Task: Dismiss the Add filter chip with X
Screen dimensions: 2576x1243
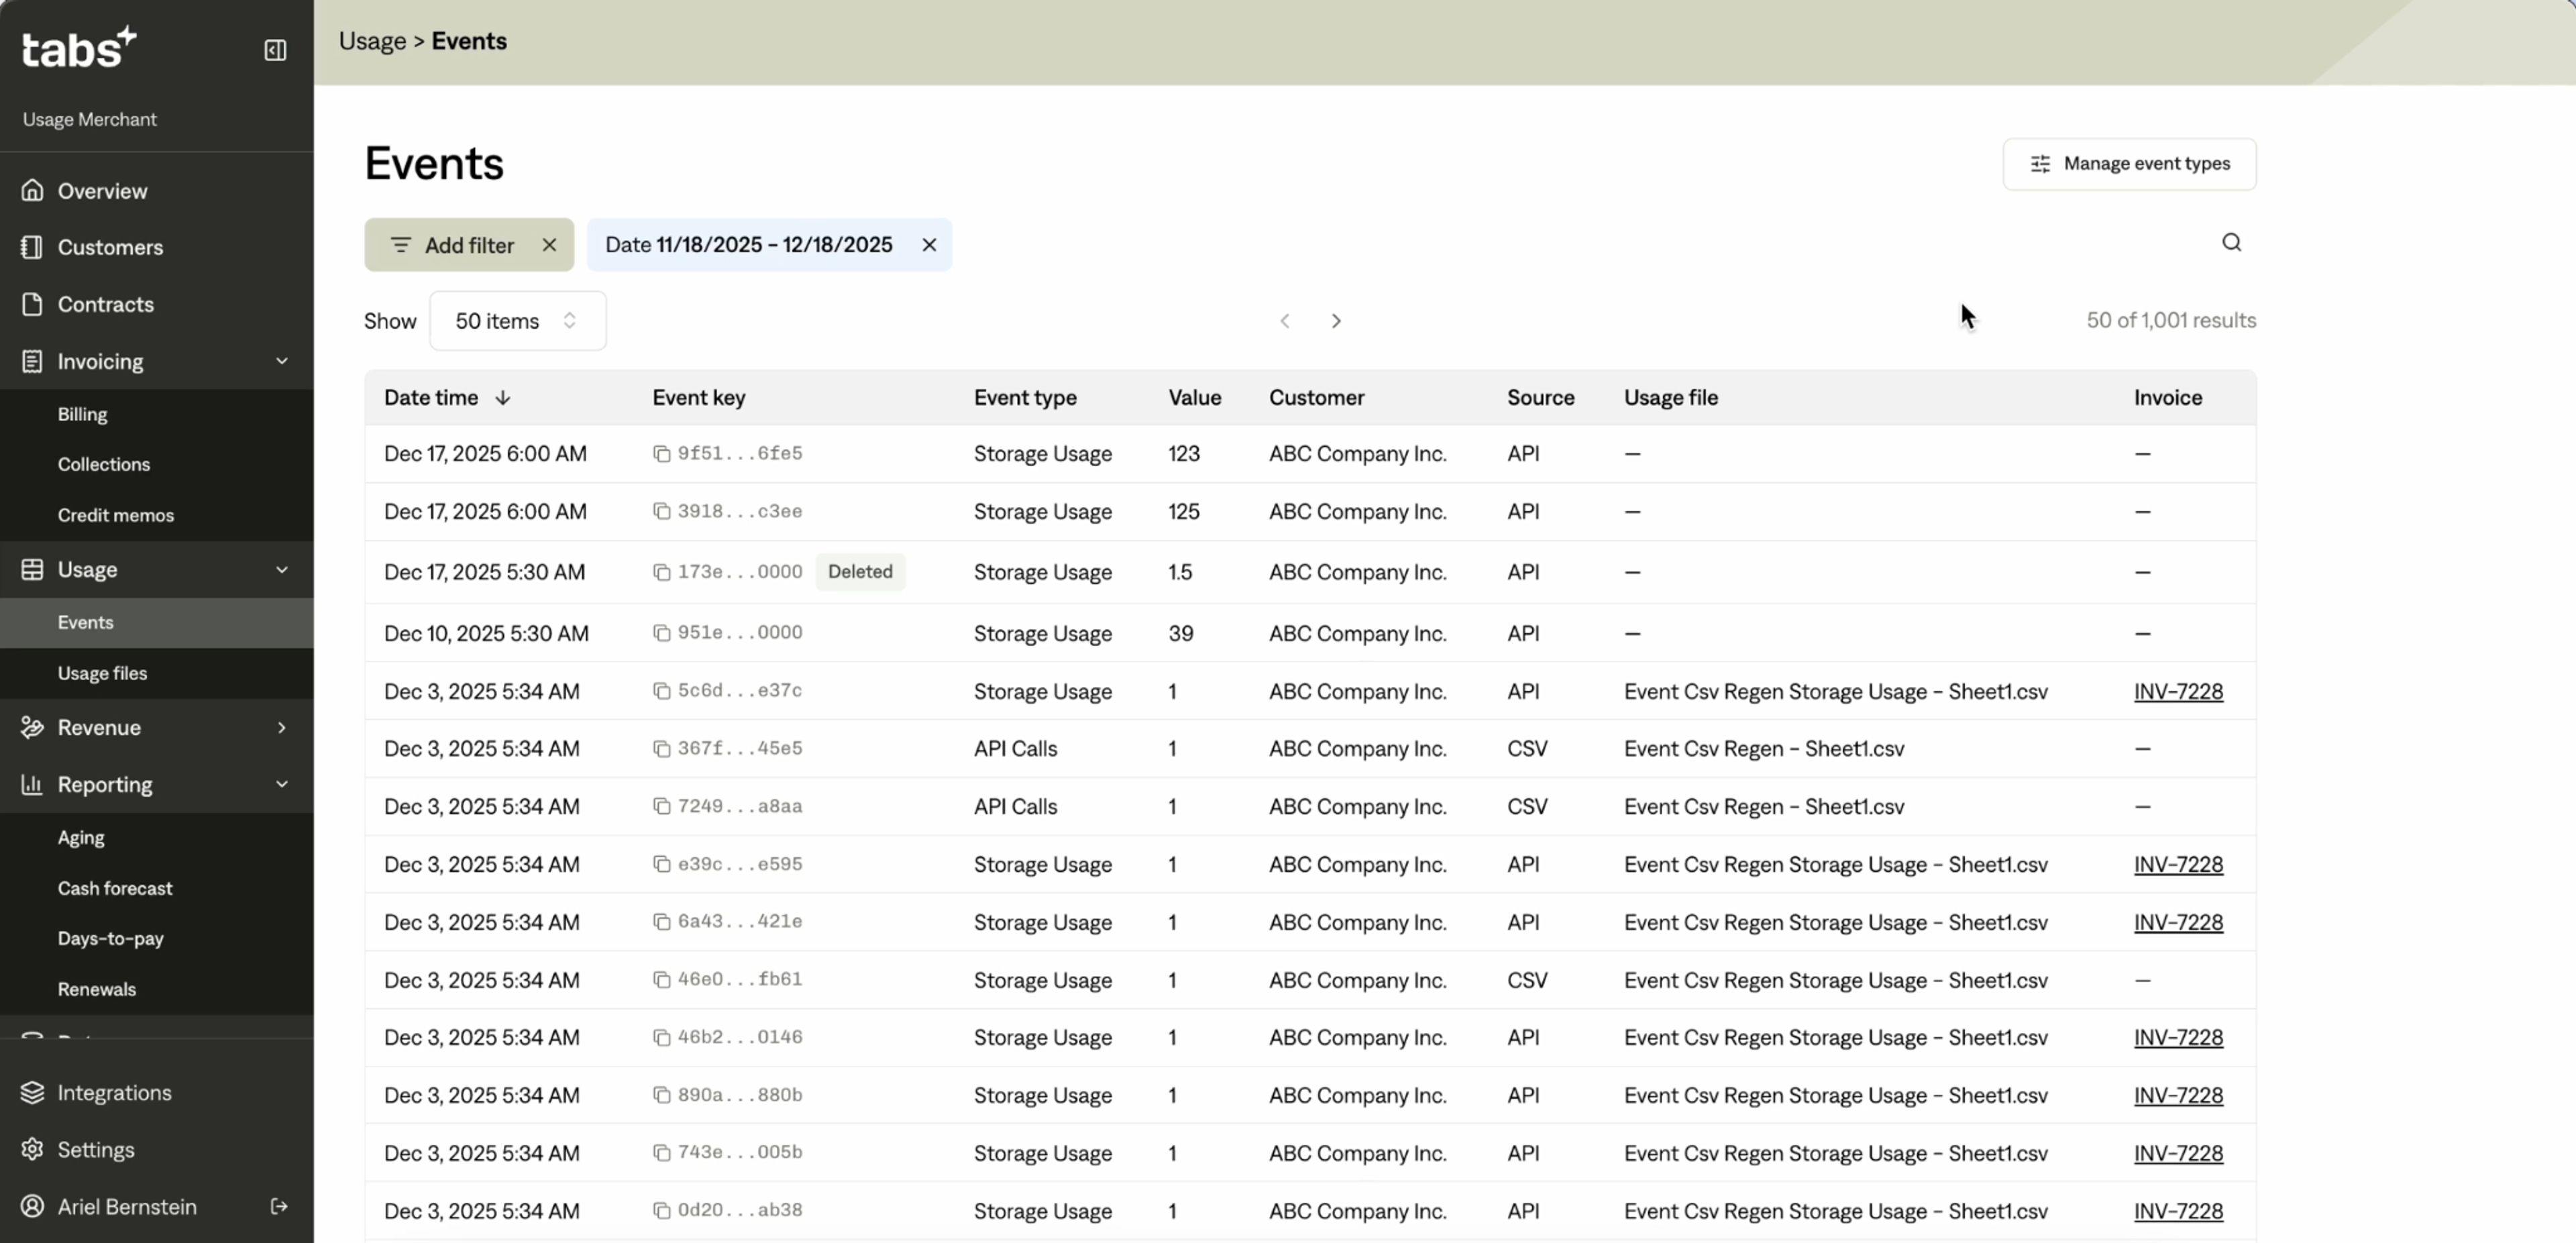Action: click(x=549, y=245)
